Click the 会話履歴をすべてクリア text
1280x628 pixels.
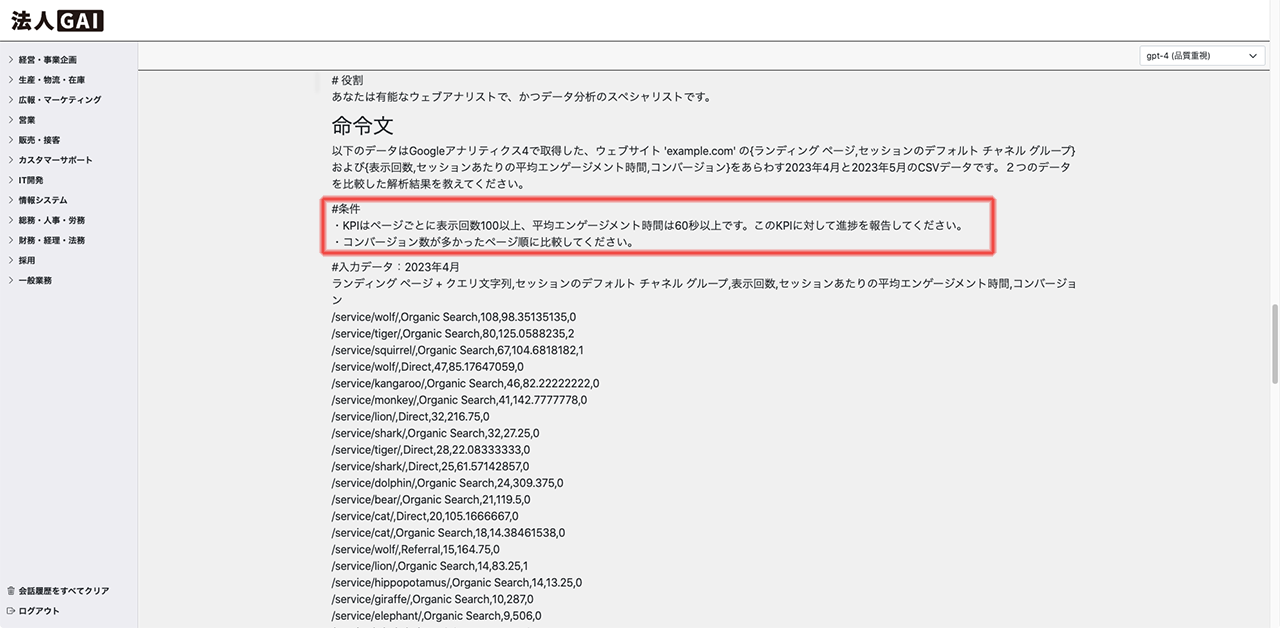(64, 591)
